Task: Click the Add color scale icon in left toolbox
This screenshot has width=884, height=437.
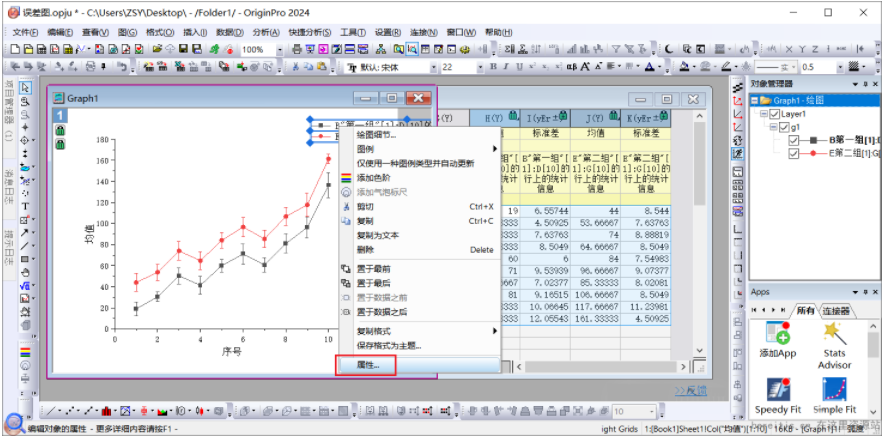Action: click(x=25, y=352)
